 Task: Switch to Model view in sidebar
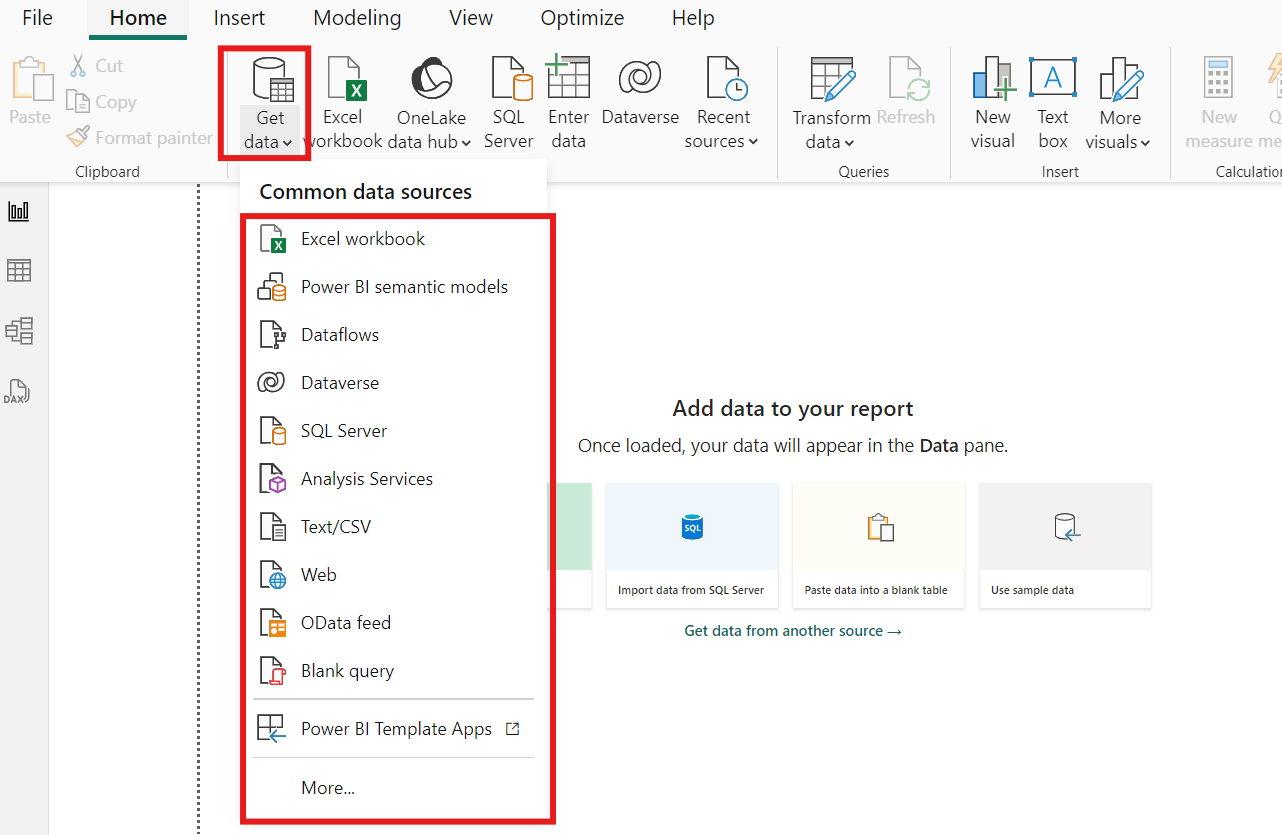pos(19,331)
